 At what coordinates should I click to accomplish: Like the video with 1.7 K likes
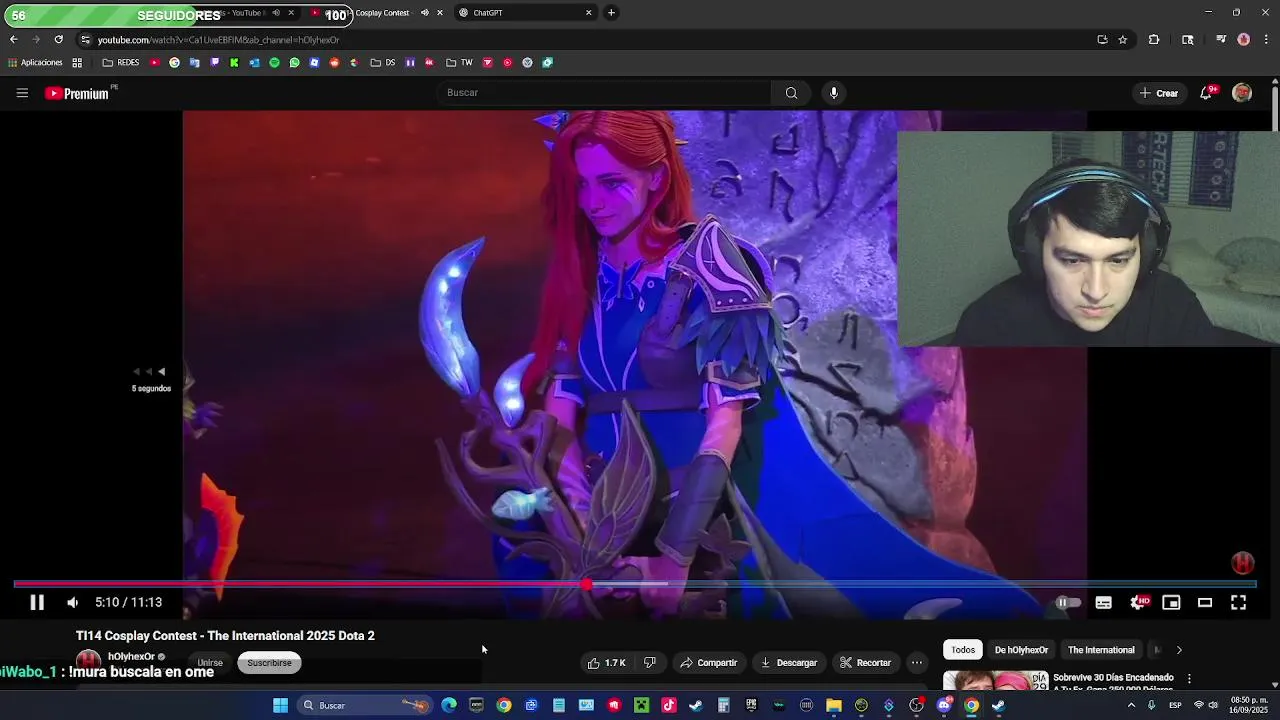coord(607,663)
